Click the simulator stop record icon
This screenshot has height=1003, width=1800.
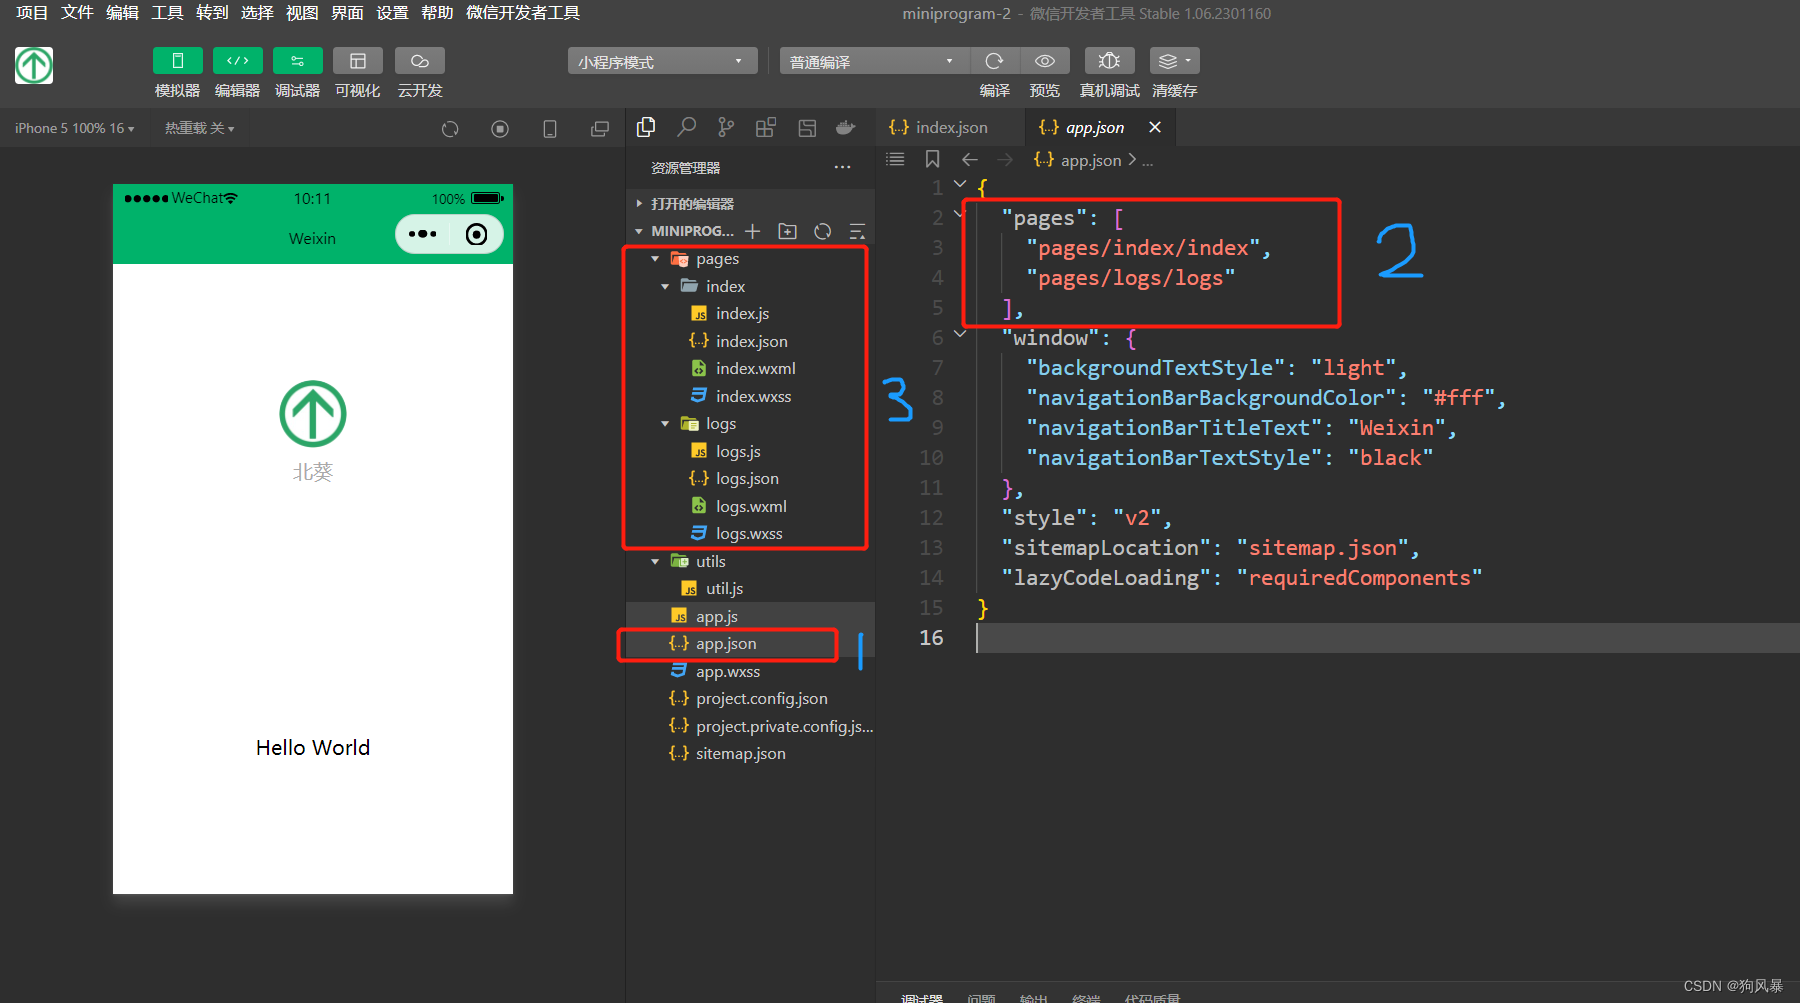500,128
